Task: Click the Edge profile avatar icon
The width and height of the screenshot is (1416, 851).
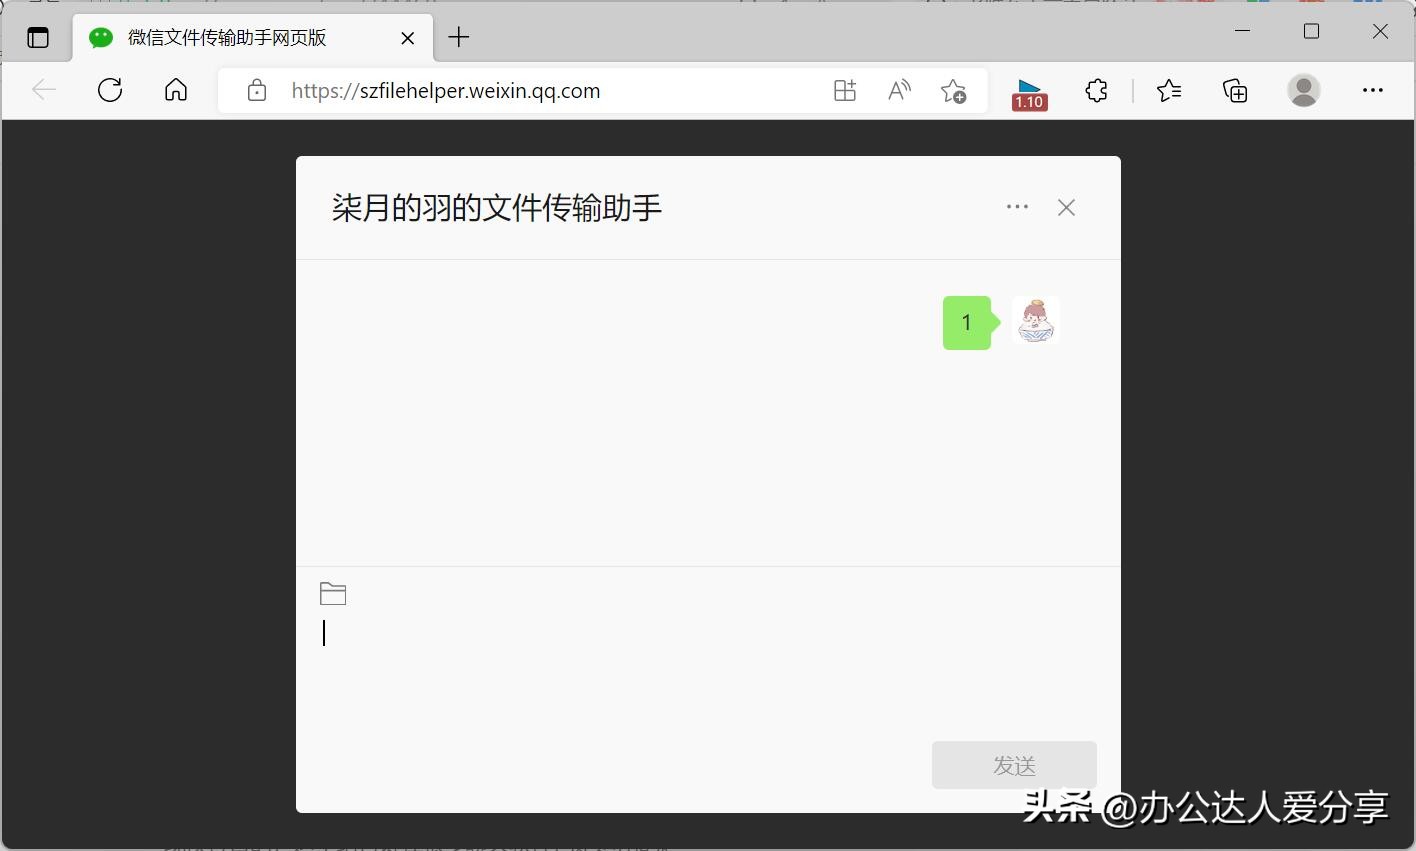Action: 1303,90
